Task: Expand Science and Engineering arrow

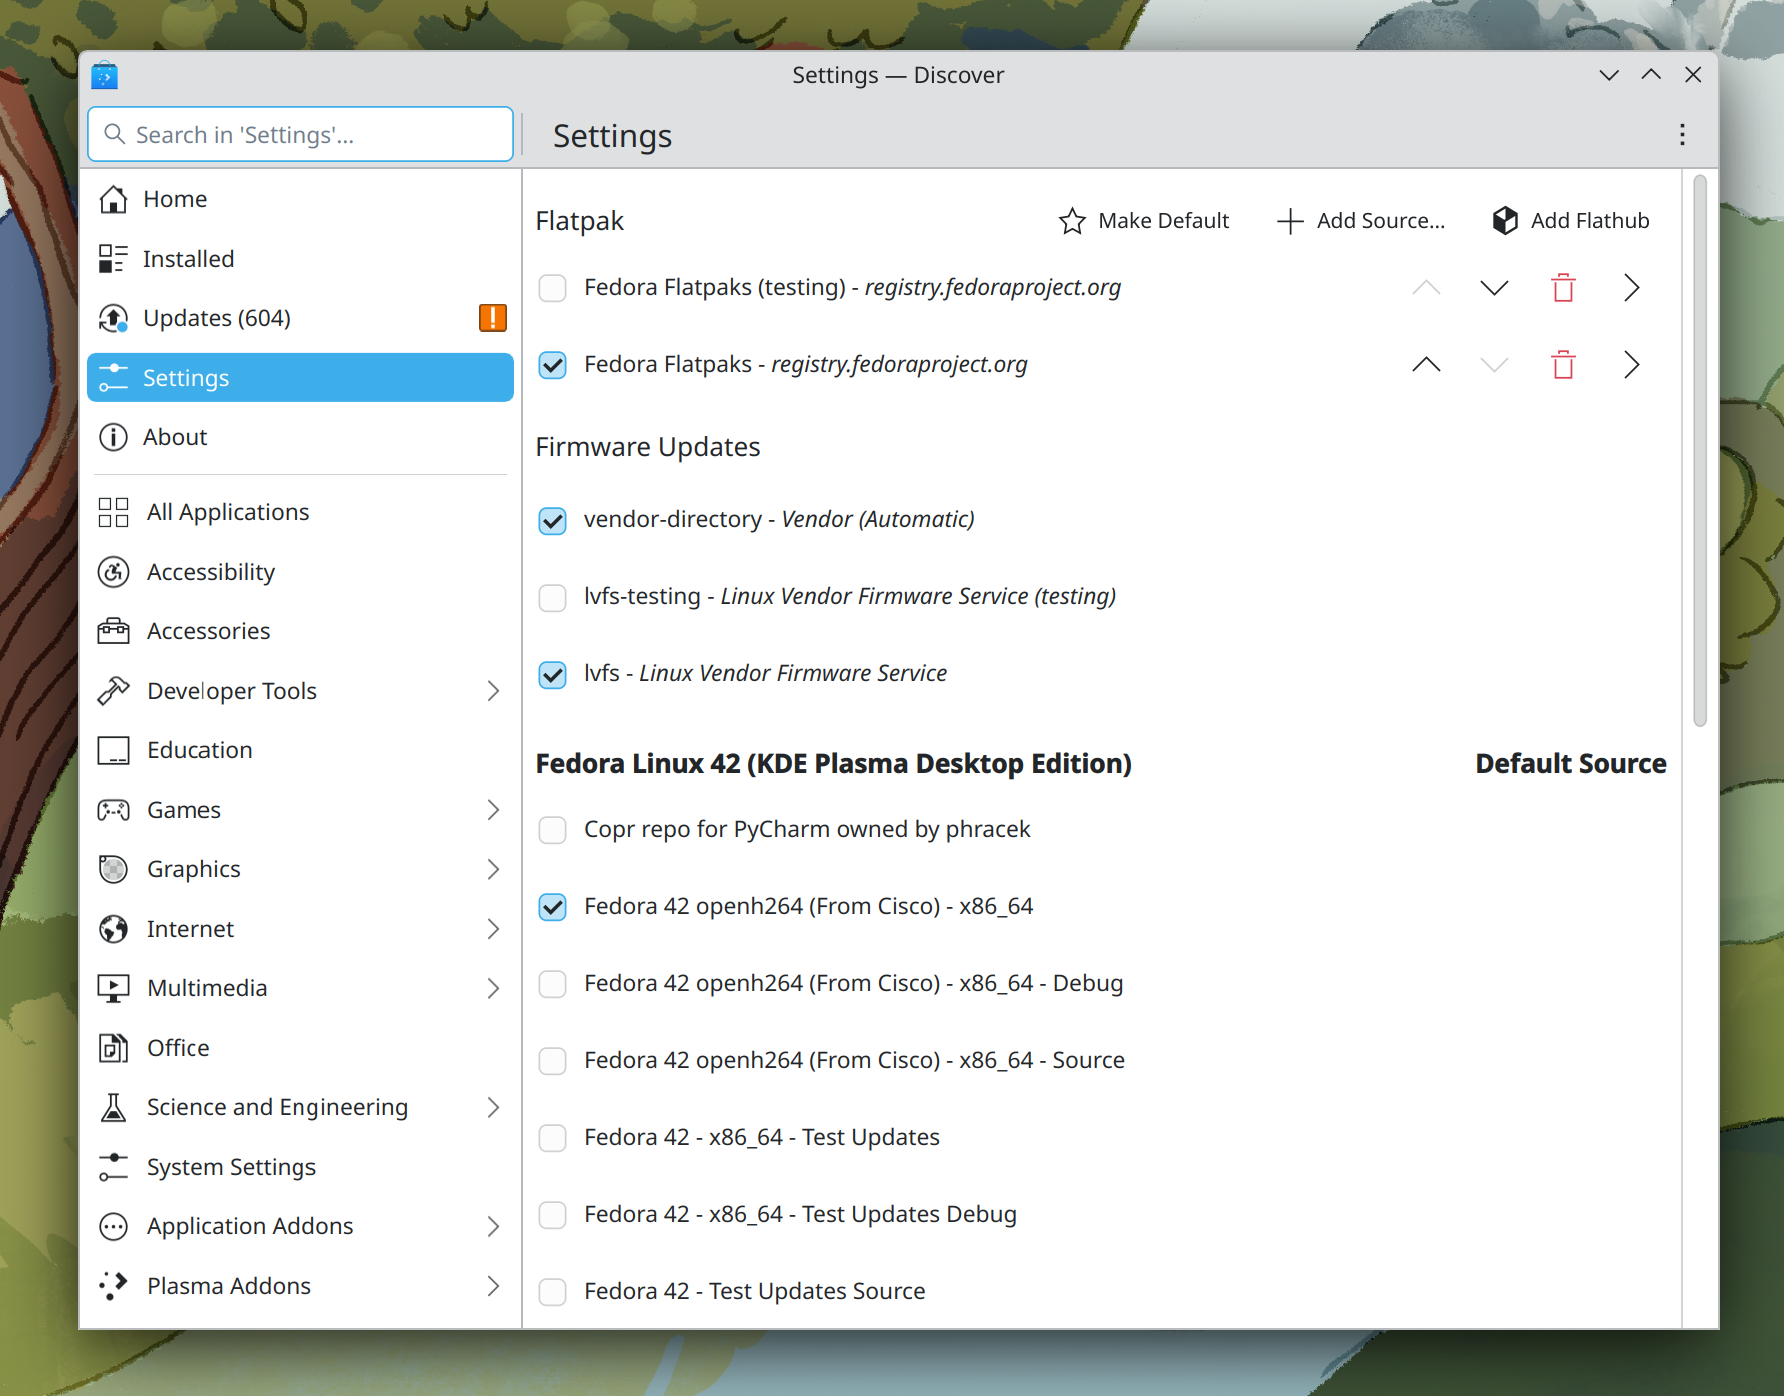Action: [493, 1107]
